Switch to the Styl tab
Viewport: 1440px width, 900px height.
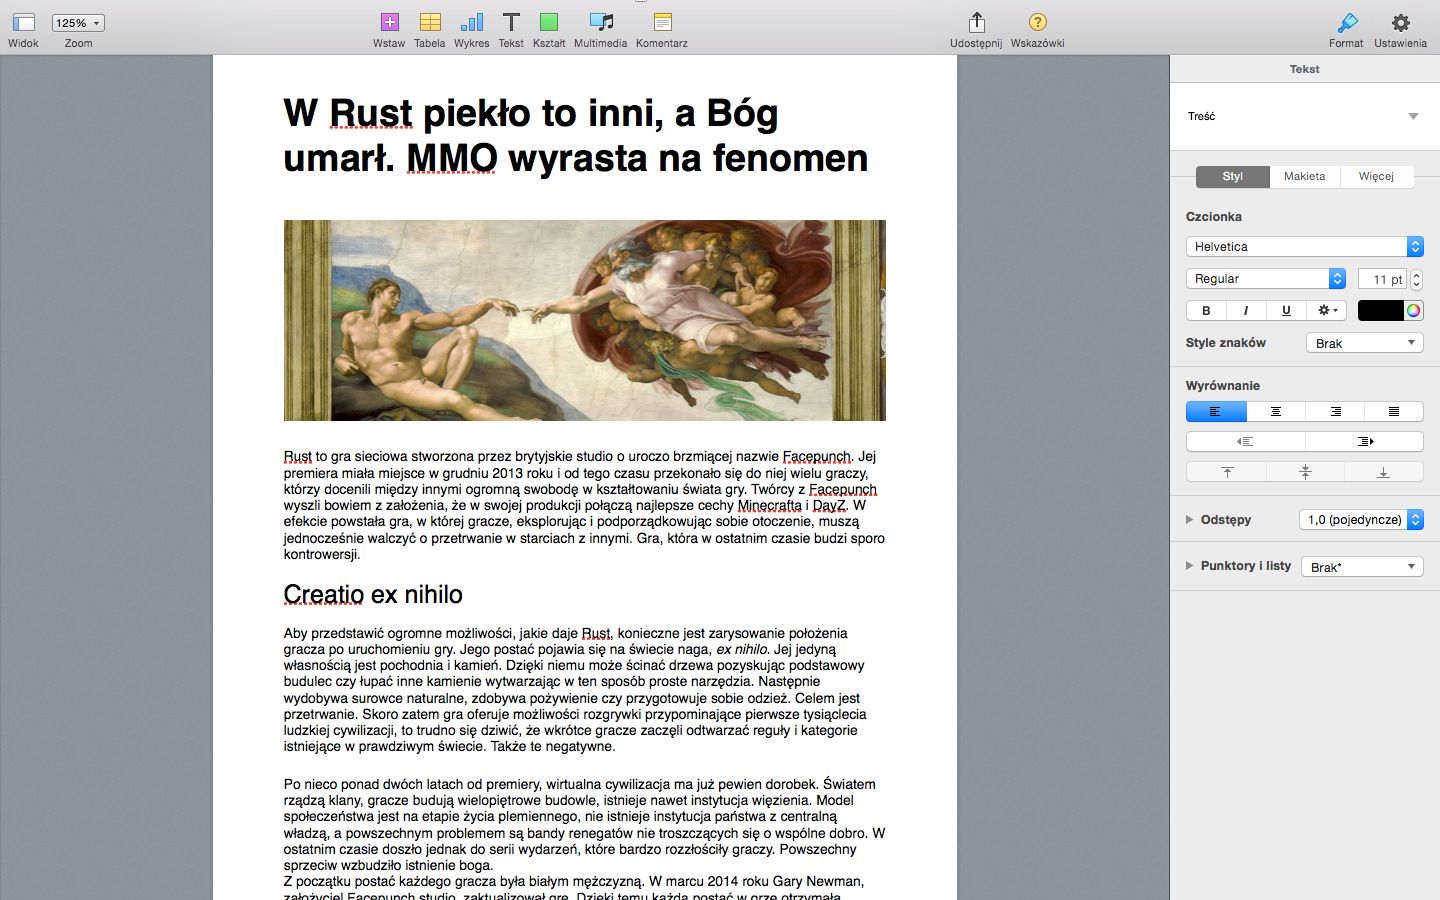(1232, 176)
